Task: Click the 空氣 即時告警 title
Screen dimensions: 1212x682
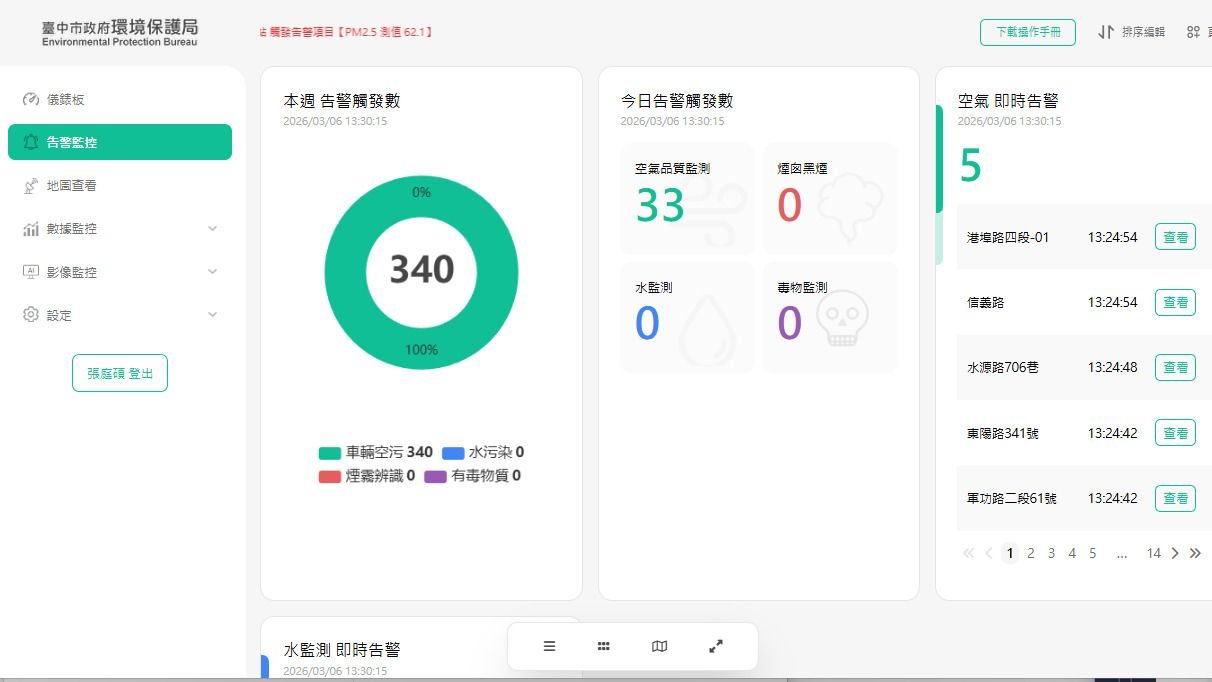Action: (1008, 101)
